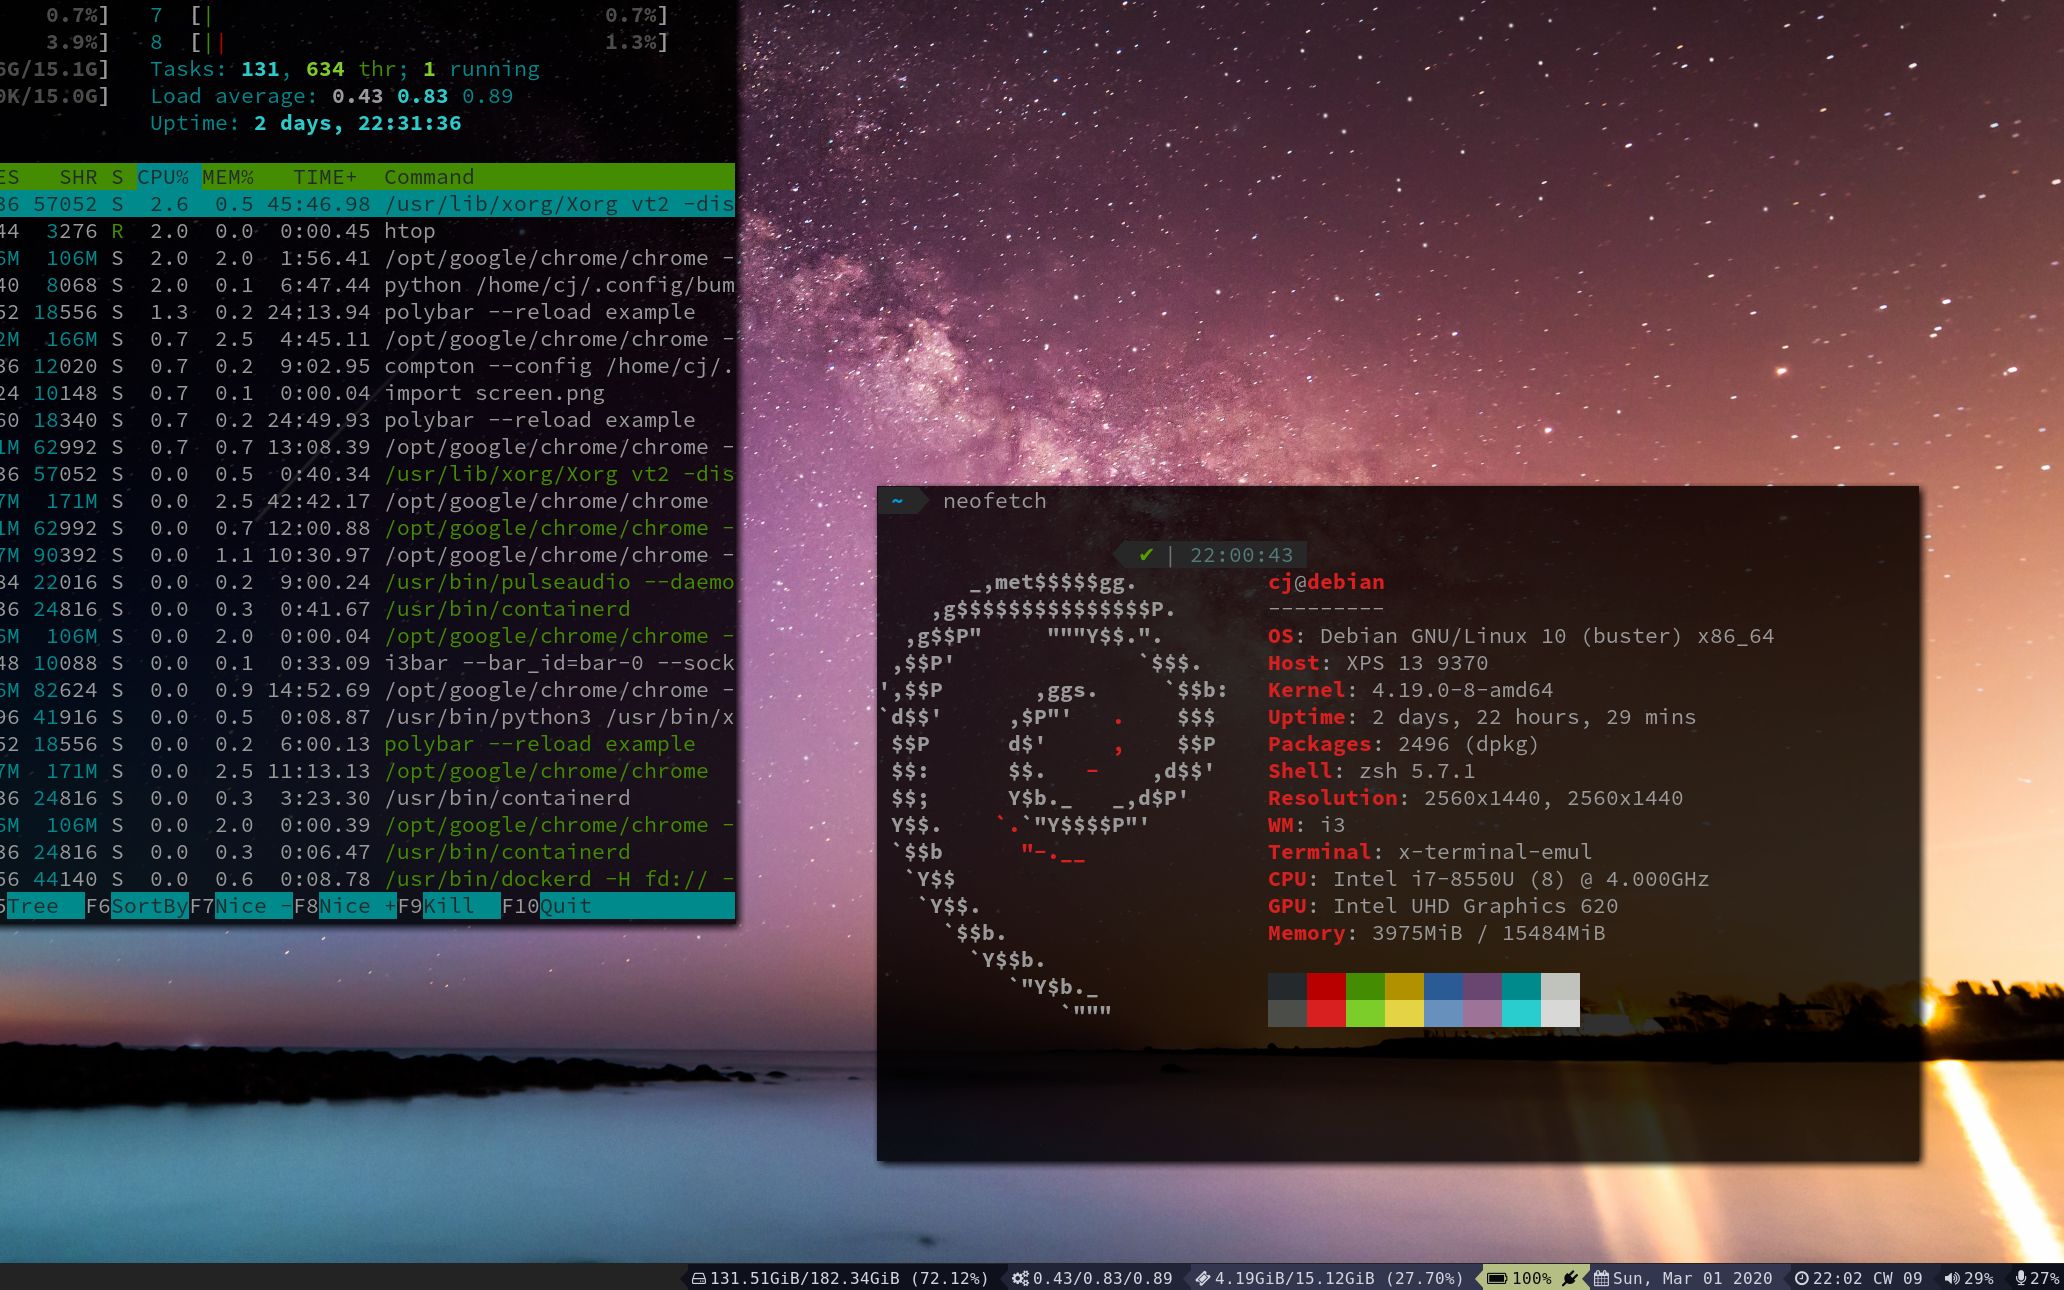Click the clock icon next to 22:02
Image resolution: width=2064 pixels, height=1290 pixels.
1800,1278
